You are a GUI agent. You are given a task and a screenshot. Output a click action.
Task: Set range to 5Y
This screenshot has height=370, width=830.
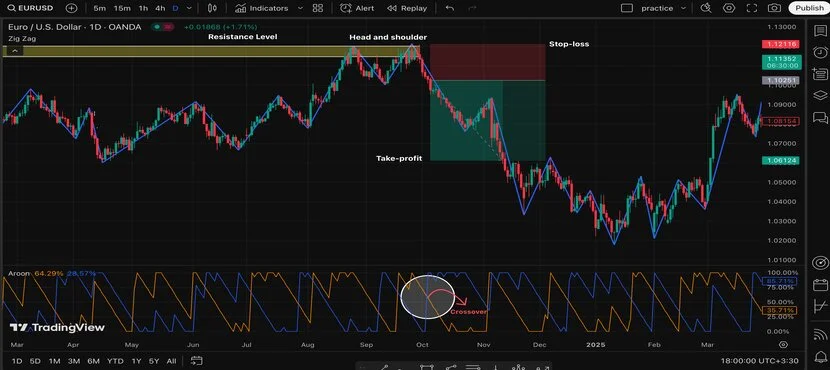click(154, 361)
